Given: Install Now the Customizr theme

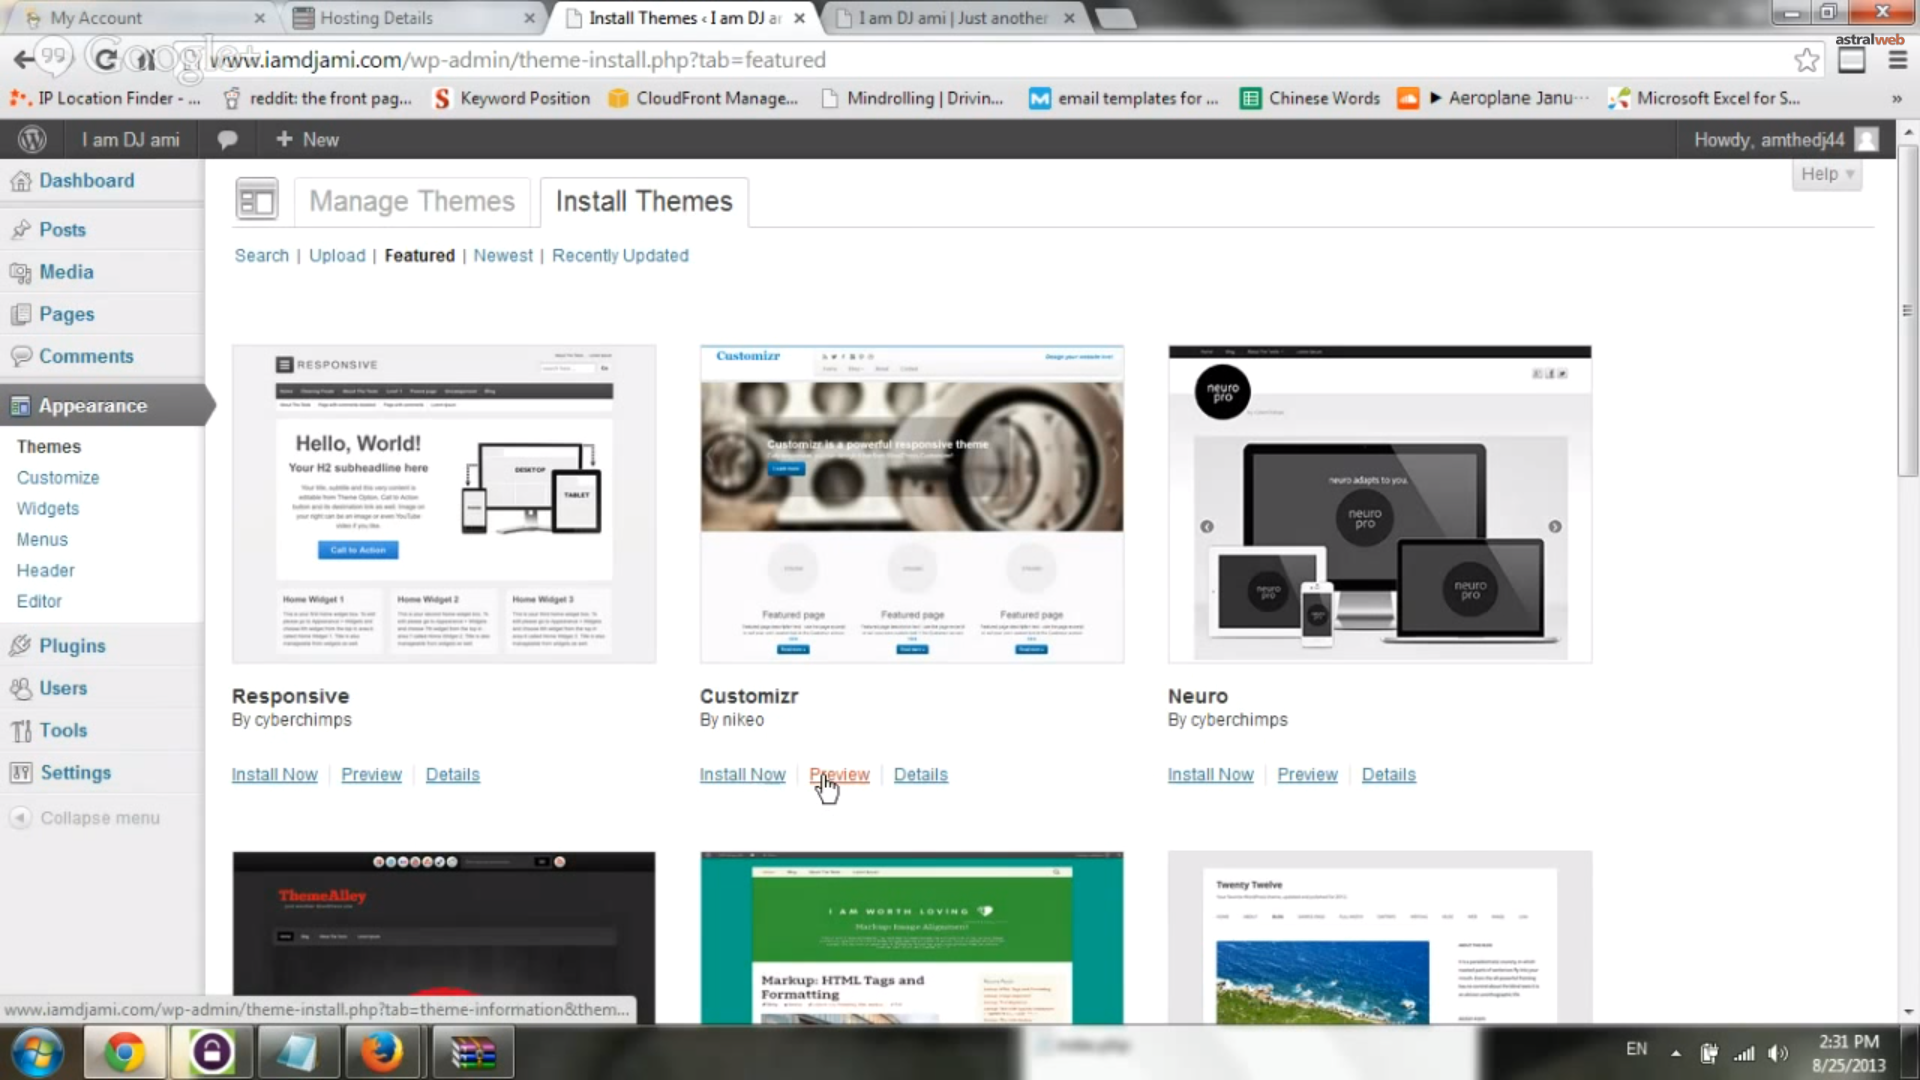Looking at the screenshot, I should (x=742, y=774).
